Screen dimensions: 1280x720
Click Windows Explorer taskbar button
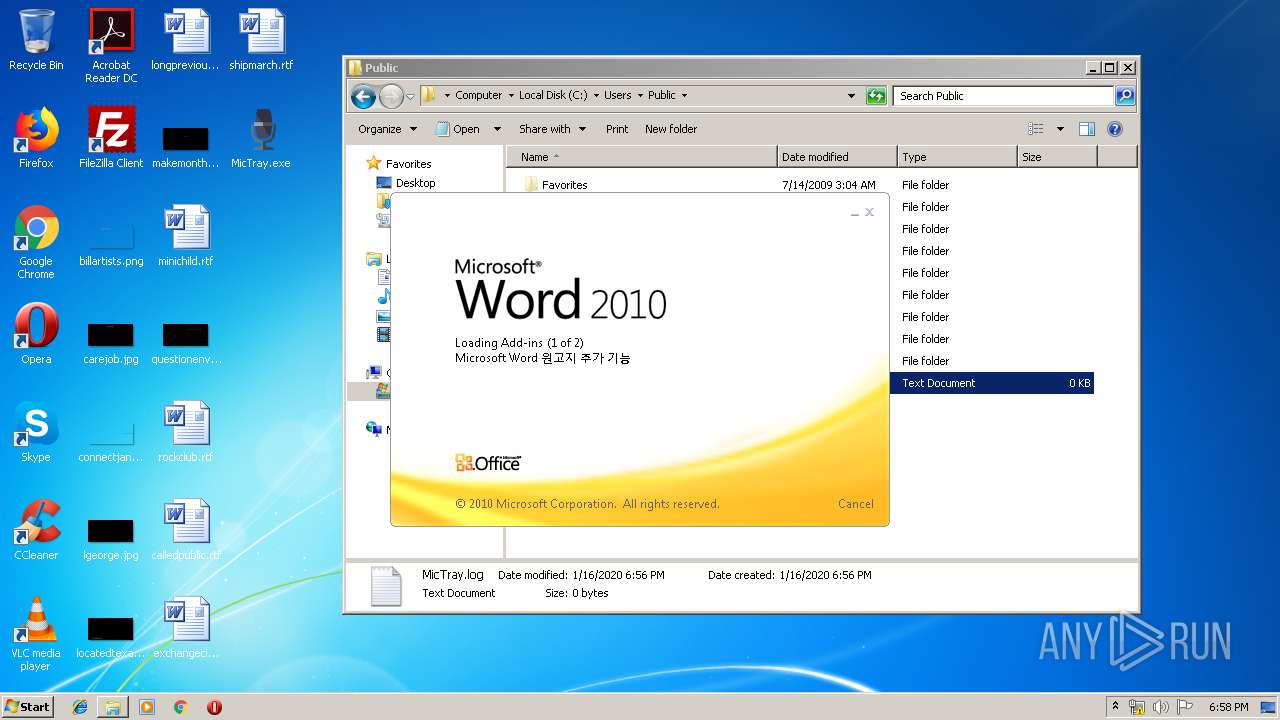coord(113,707)
